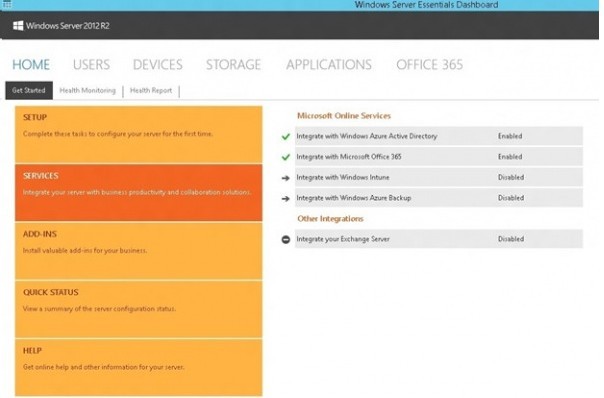Open the USERS tab

[x=91, y=65]
